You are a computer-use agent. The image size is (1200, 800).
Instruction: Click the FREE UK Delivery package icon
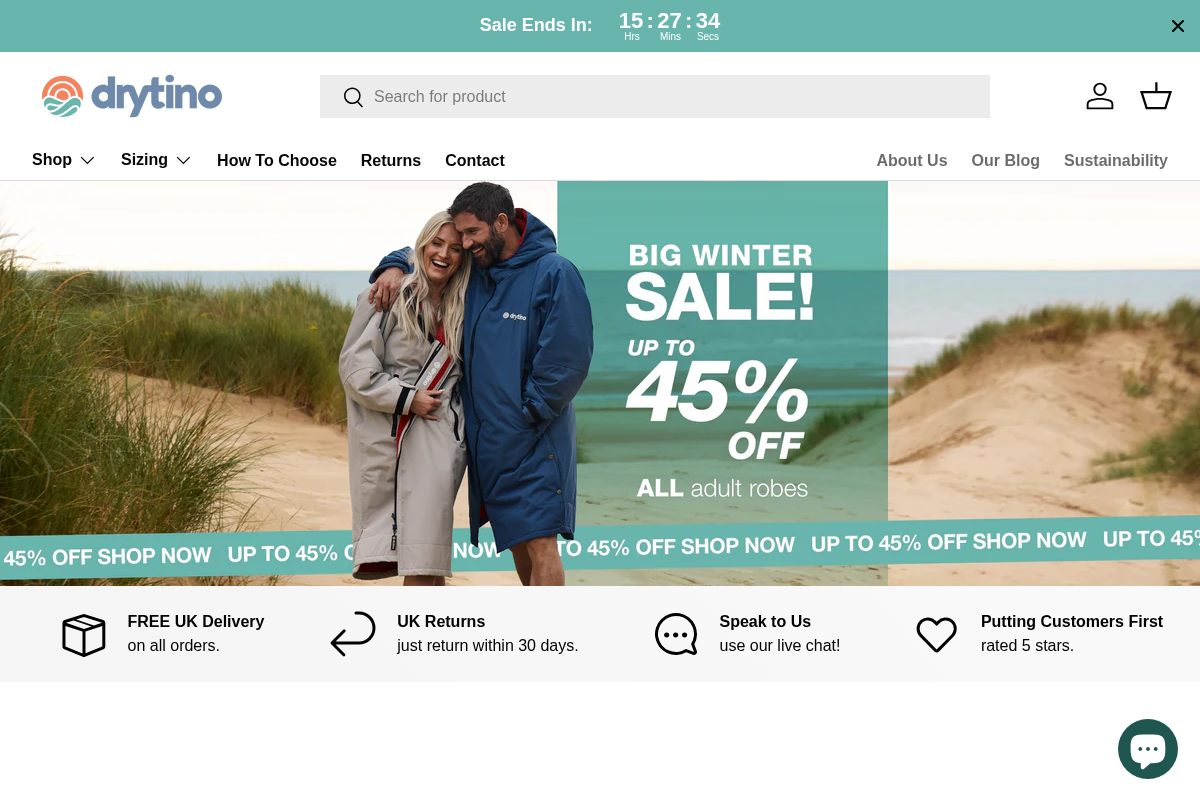click(83, 634)
